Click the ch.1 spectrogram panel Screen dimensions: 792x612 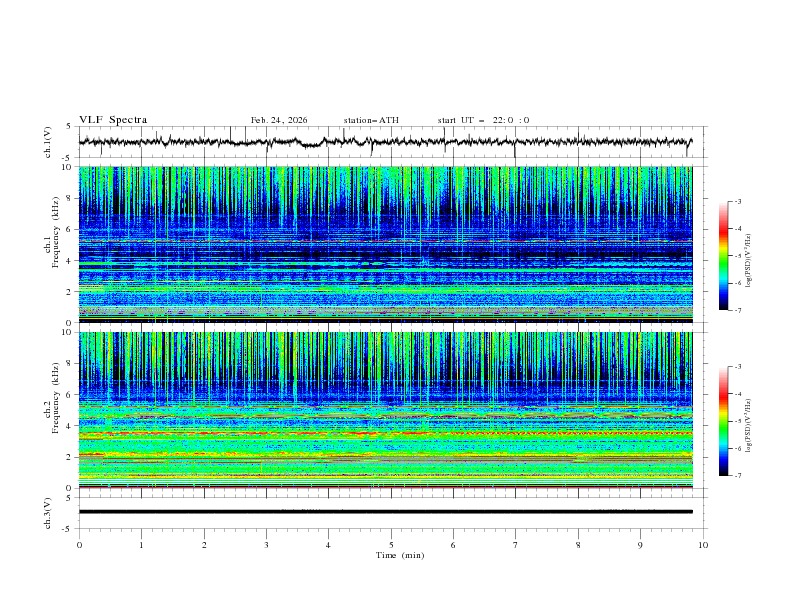(386, 244)
